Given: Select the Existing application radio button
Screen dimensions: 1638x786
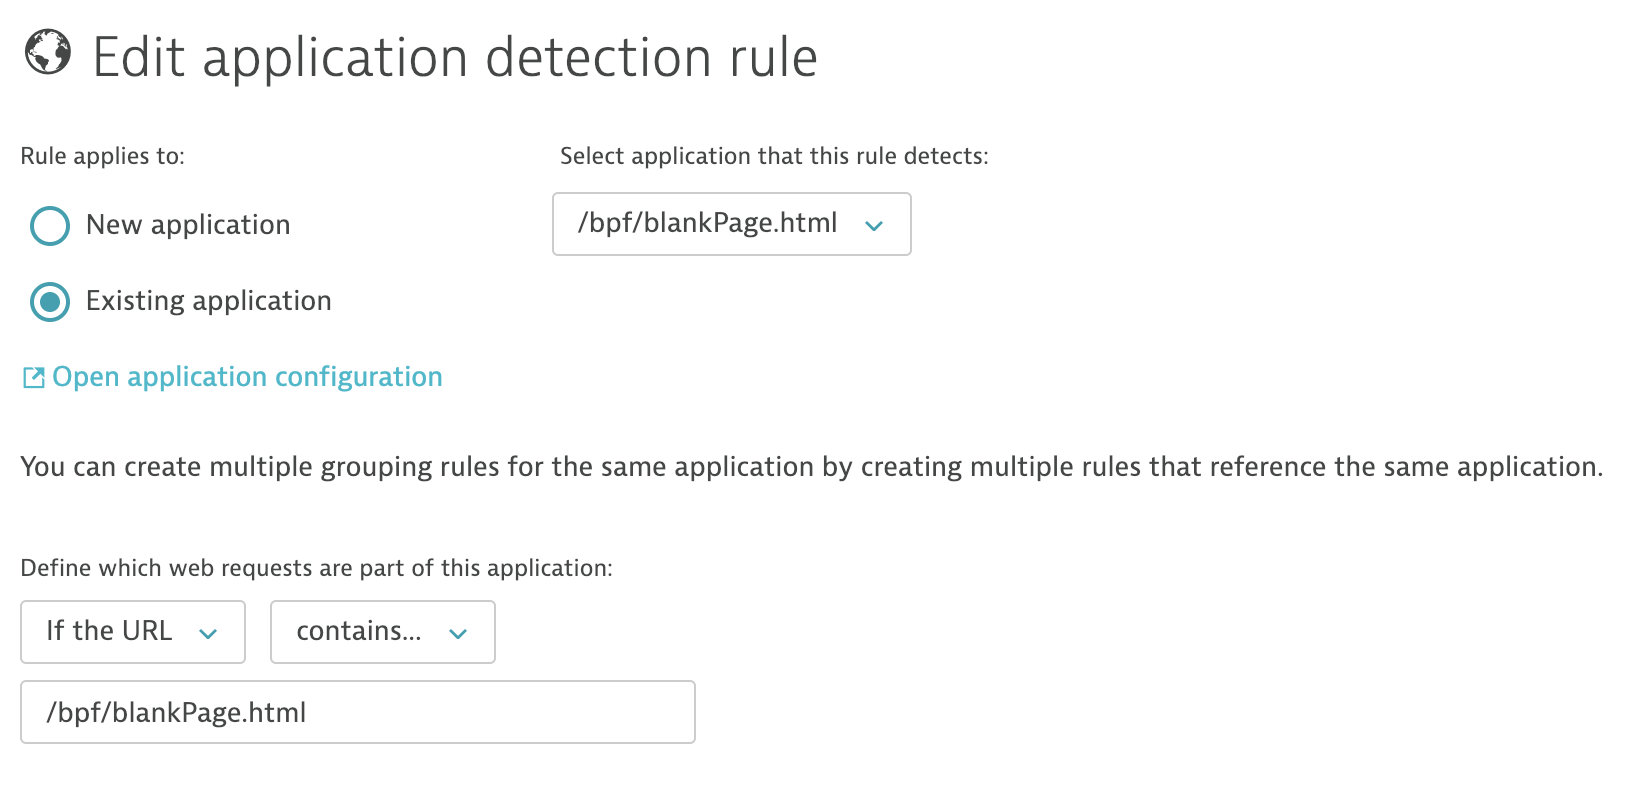Looking at the screenshot, I should (50, 302).
